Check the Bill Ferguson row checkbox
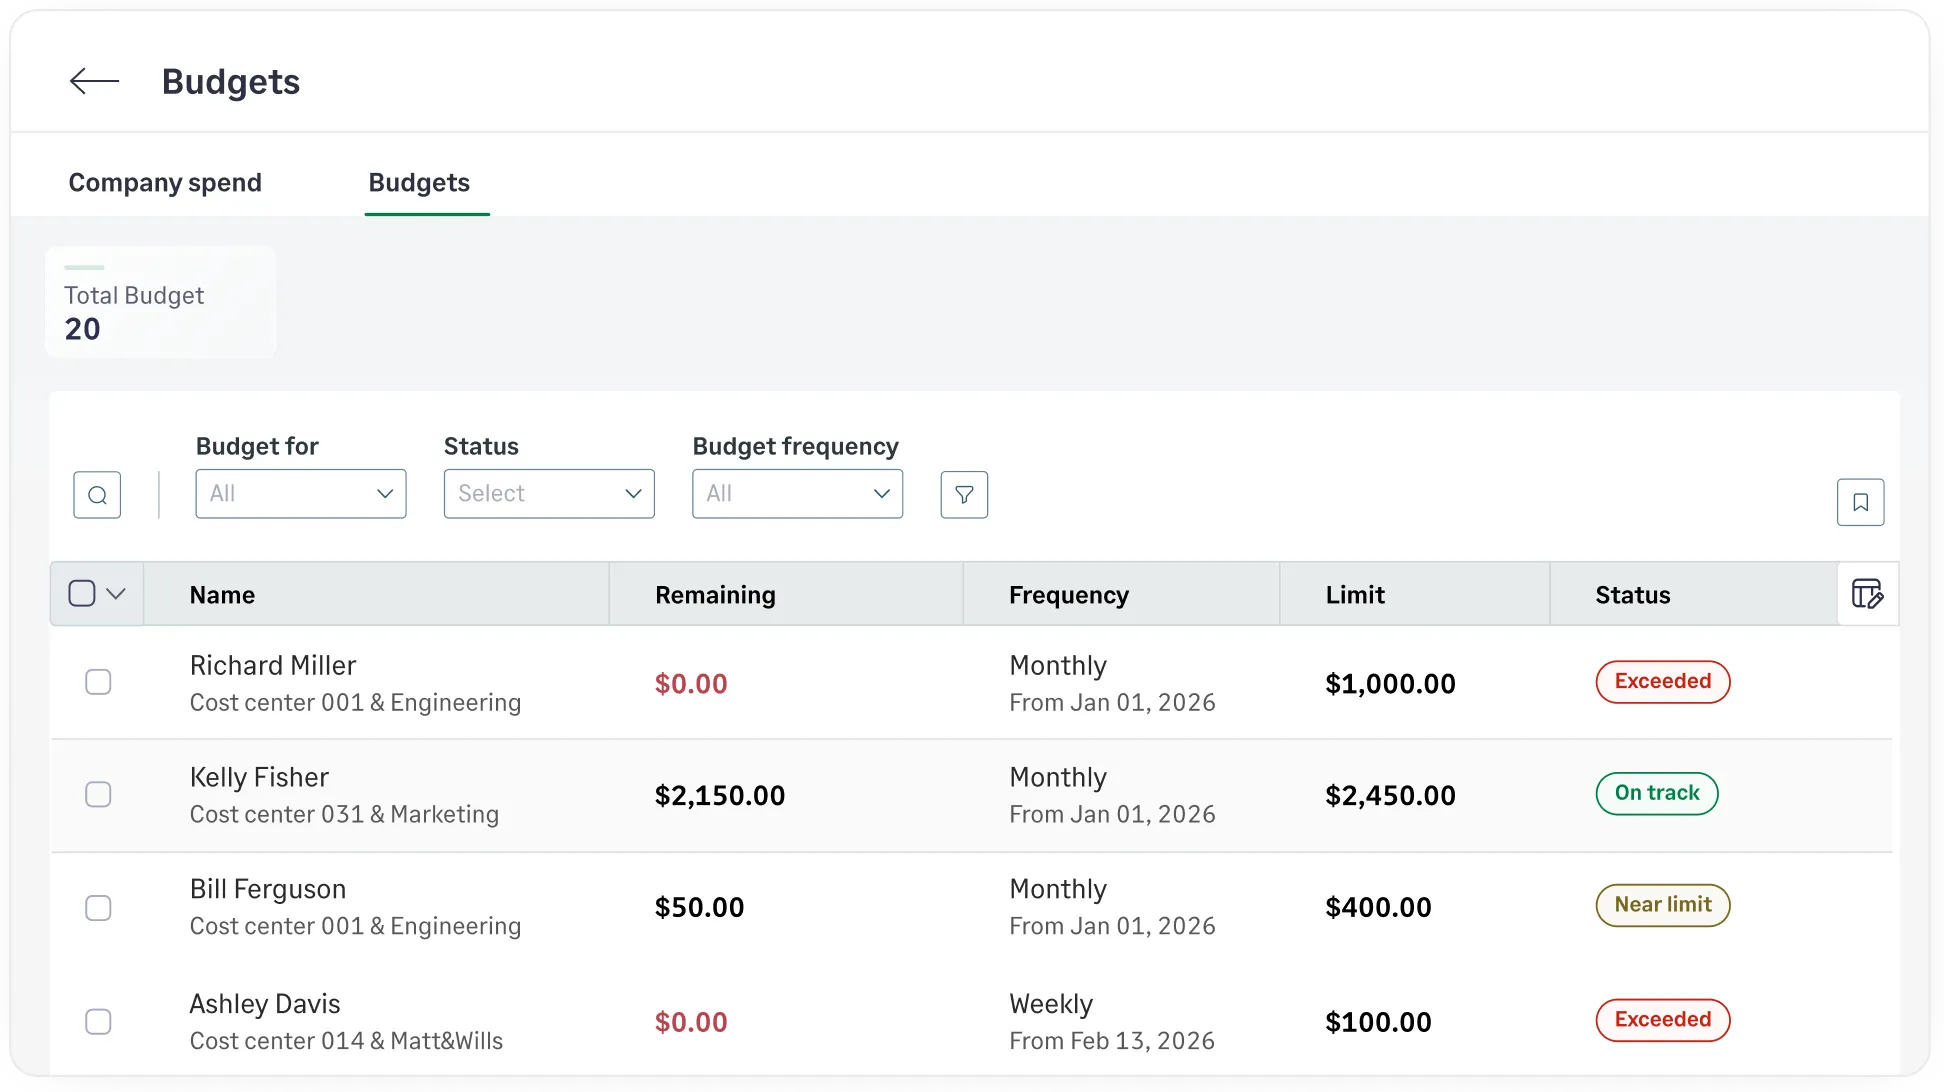The image size is (1944, 1092). pyautogui.click(x=98, y=908)
